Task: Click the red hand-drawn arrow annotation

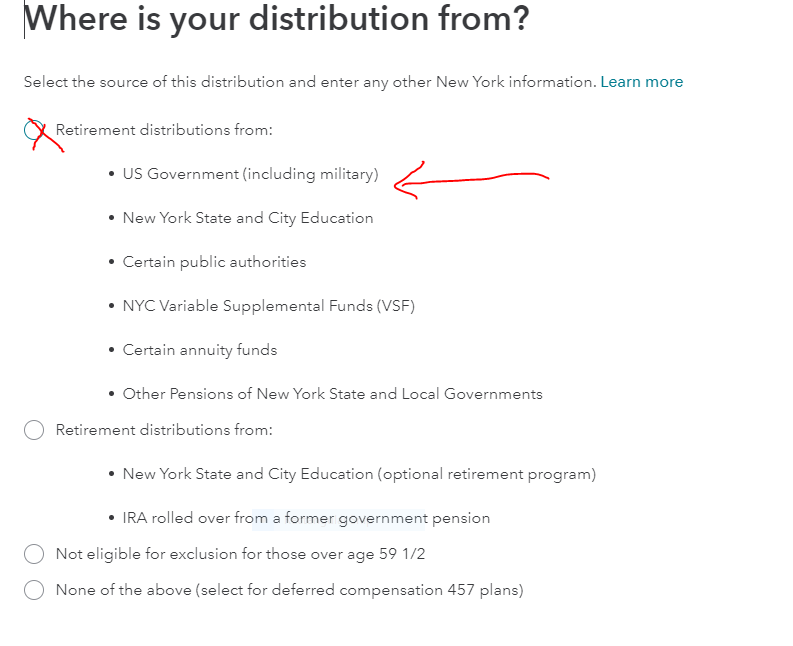Action: [x=470, y=180]
